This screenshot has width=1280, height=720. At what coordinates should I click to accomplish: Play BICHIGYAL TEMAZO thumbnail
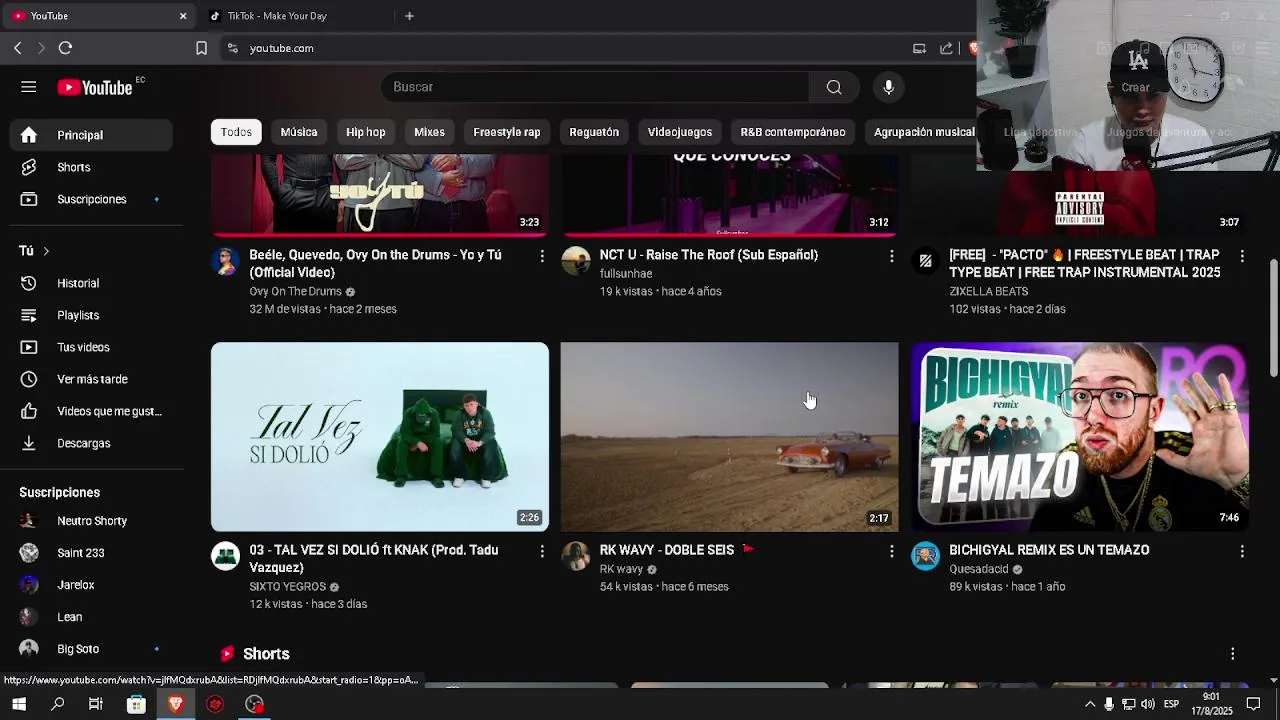1080,437
